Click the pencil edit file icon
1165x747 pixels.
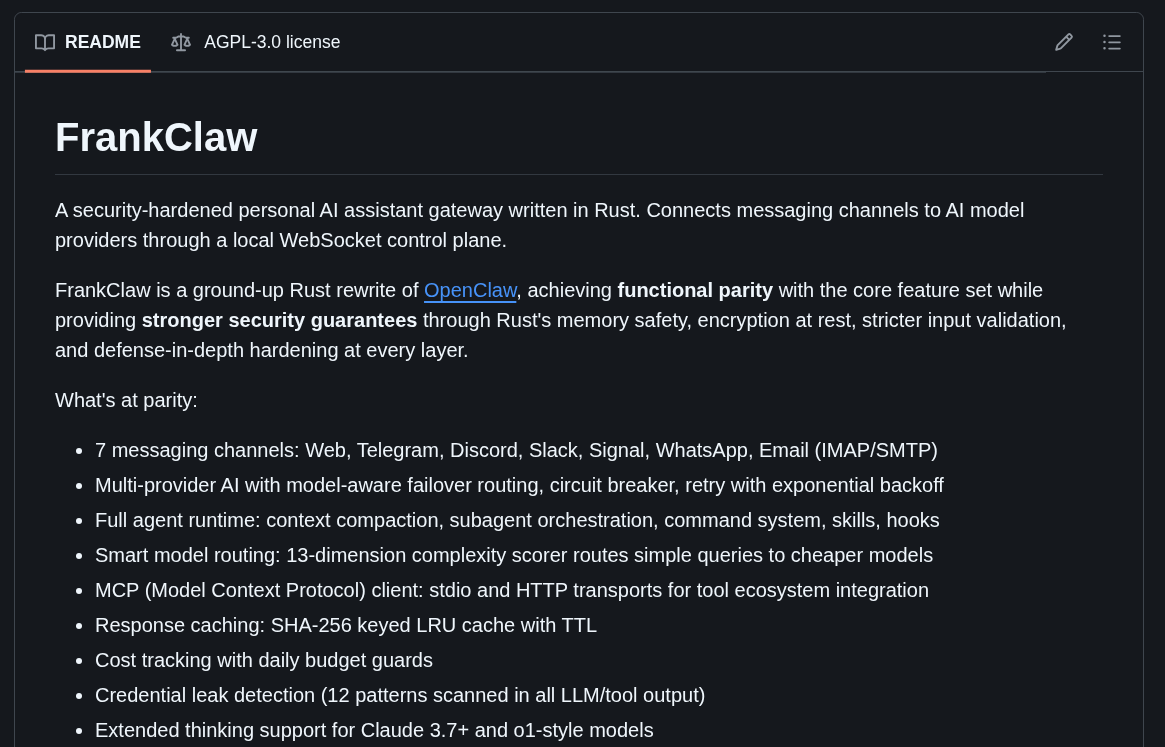(1064, 42)
